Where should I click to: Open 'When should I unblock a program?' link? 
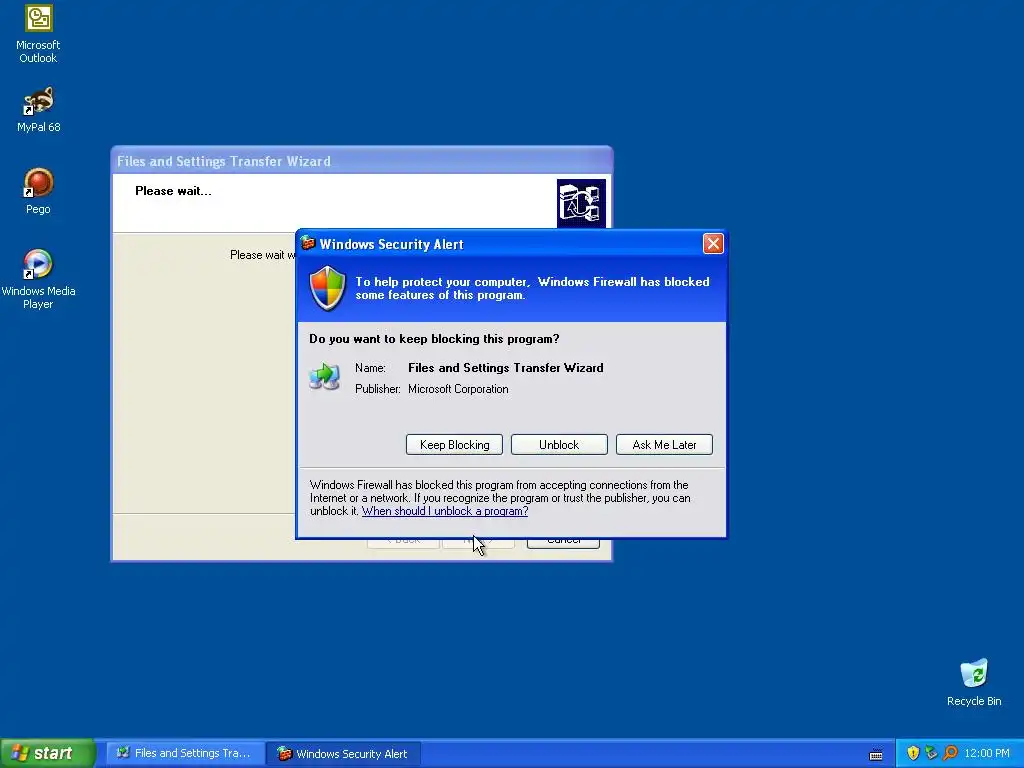445,511
